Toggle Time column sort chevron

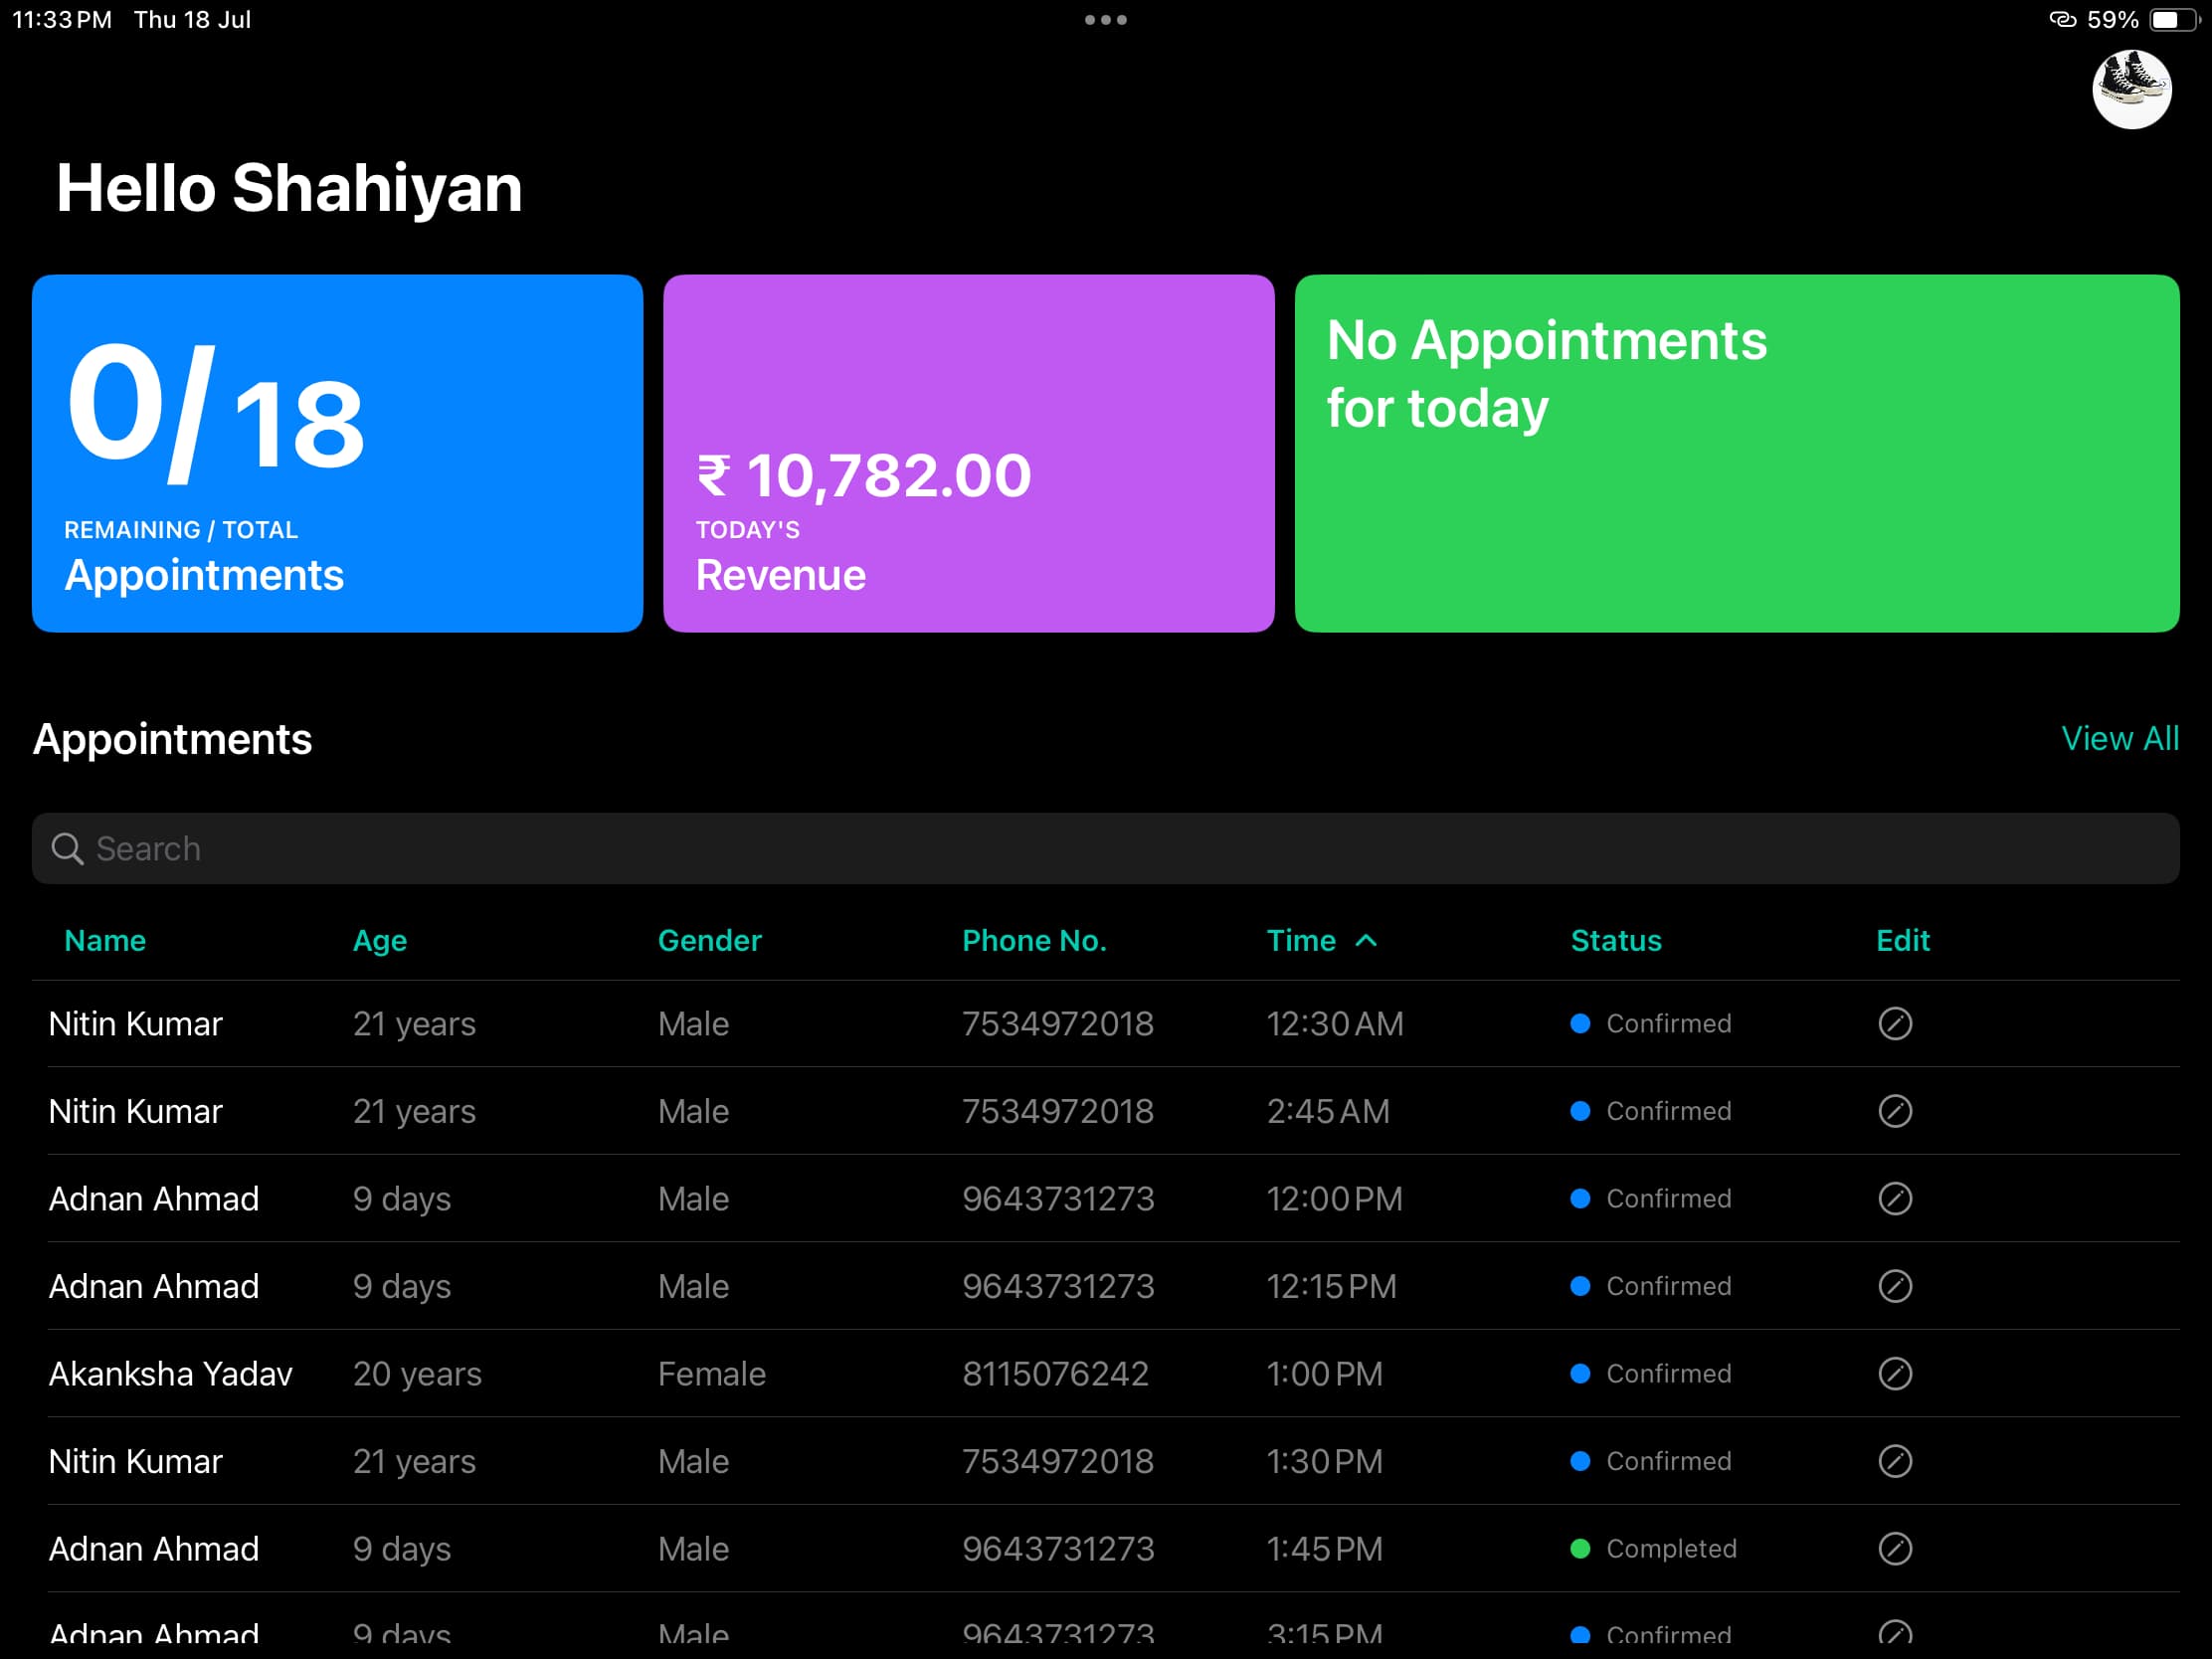(1366, 940)
